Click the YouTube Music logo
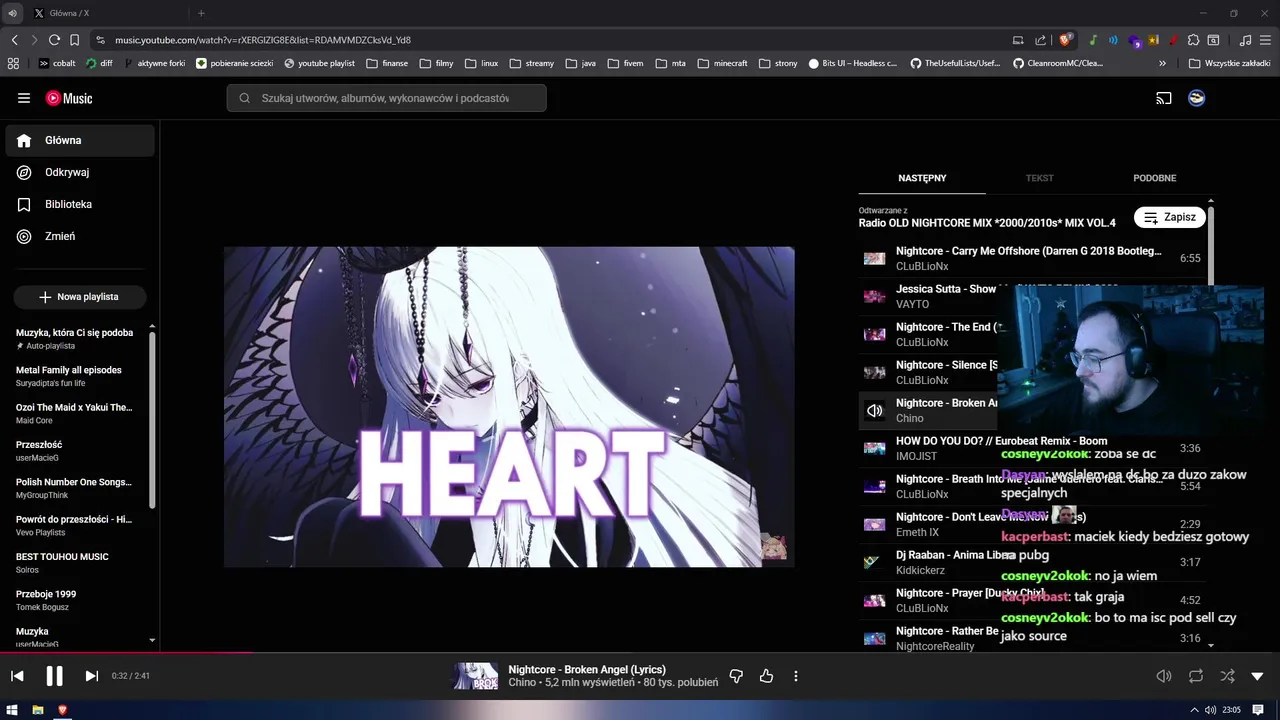 pos(69,98)
